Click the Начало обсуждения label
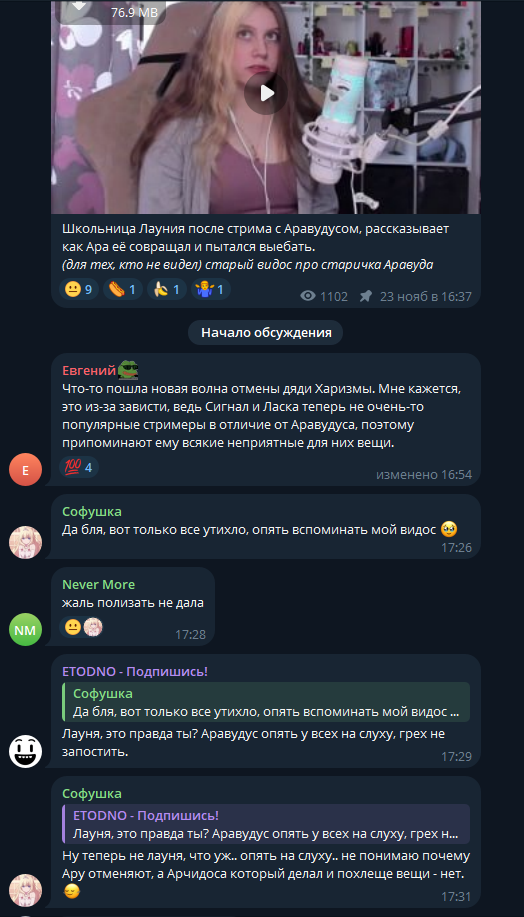The image size is (524, 917). pyautogui.click(x=266, y=333)
